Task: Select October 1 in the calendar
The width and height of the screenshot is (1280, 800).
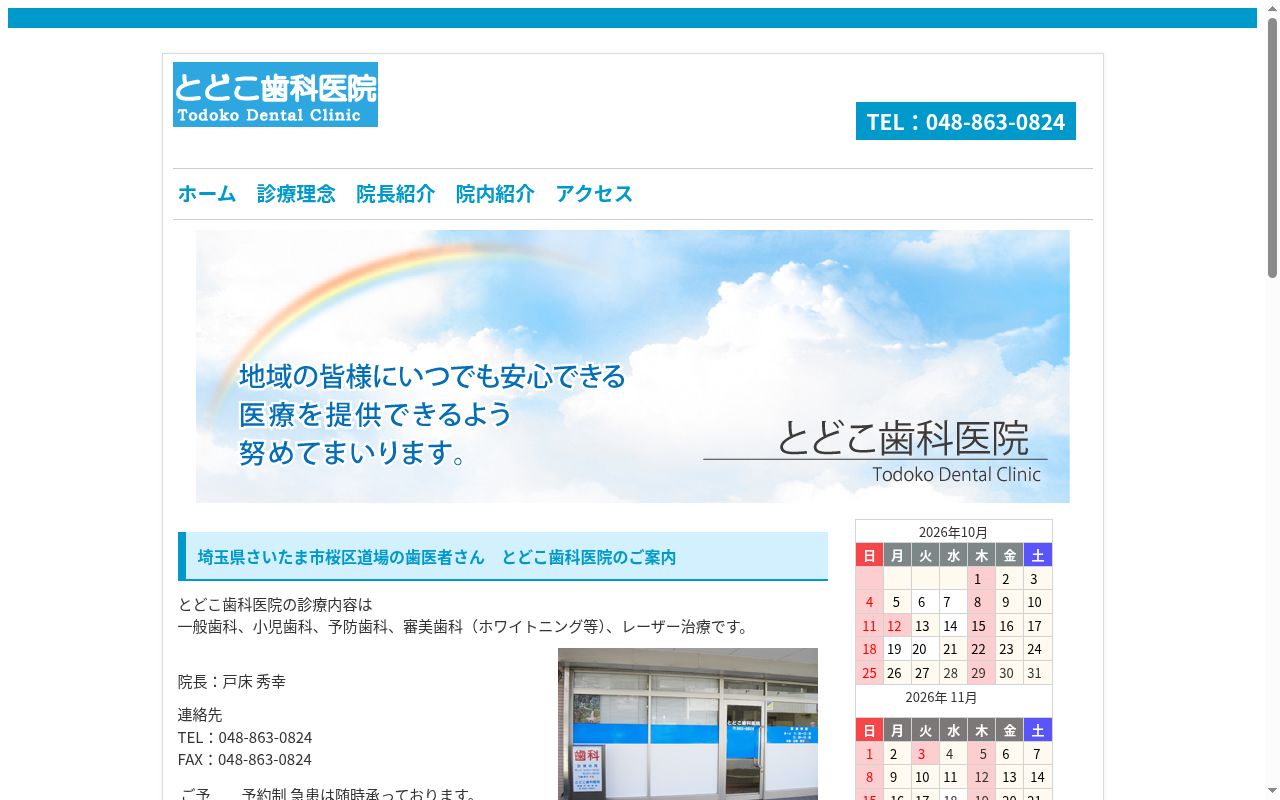Action: pos(981,579)
